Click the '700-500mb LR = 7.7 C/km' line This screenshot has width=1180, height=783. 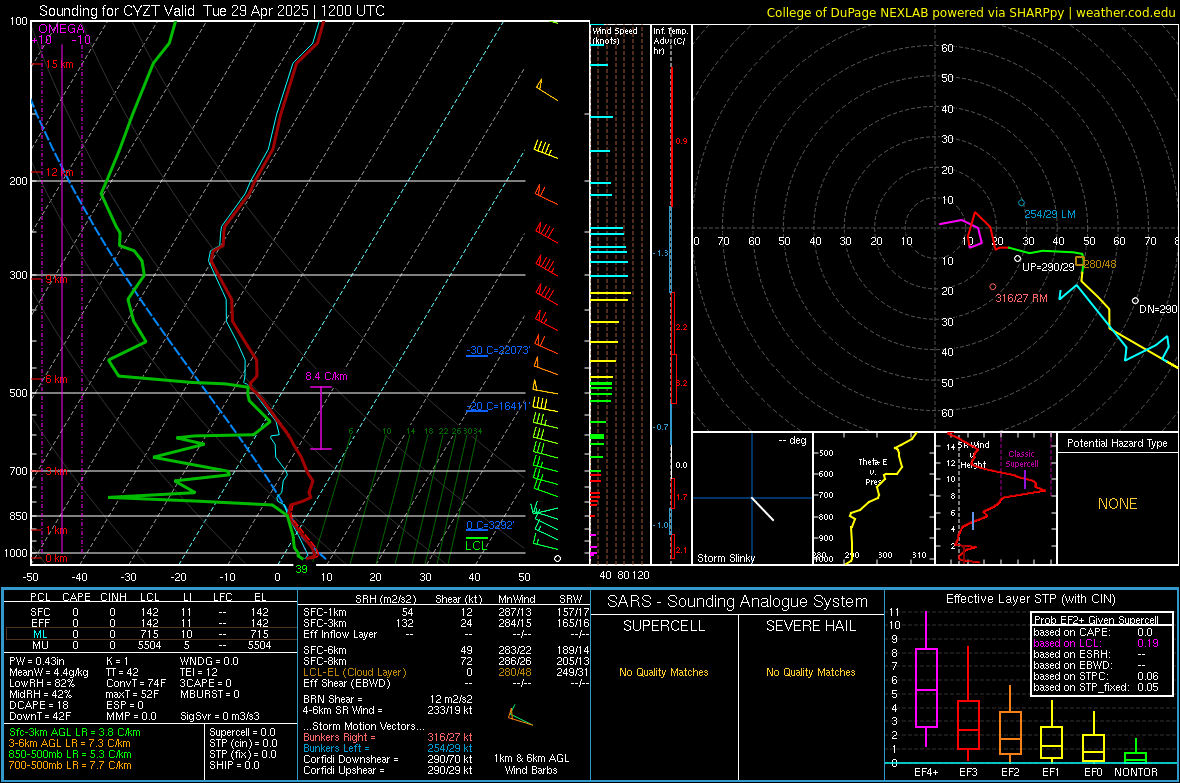(70, 765)
